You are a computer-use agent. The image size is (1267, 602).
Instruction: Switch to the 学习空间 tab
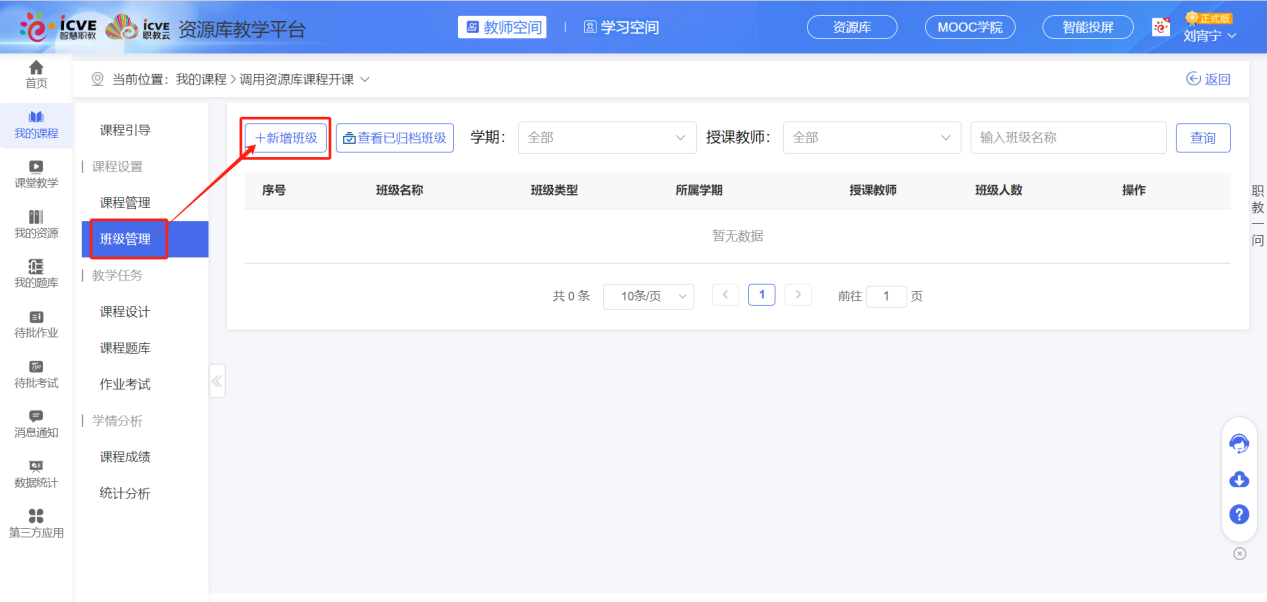point(620,27)
